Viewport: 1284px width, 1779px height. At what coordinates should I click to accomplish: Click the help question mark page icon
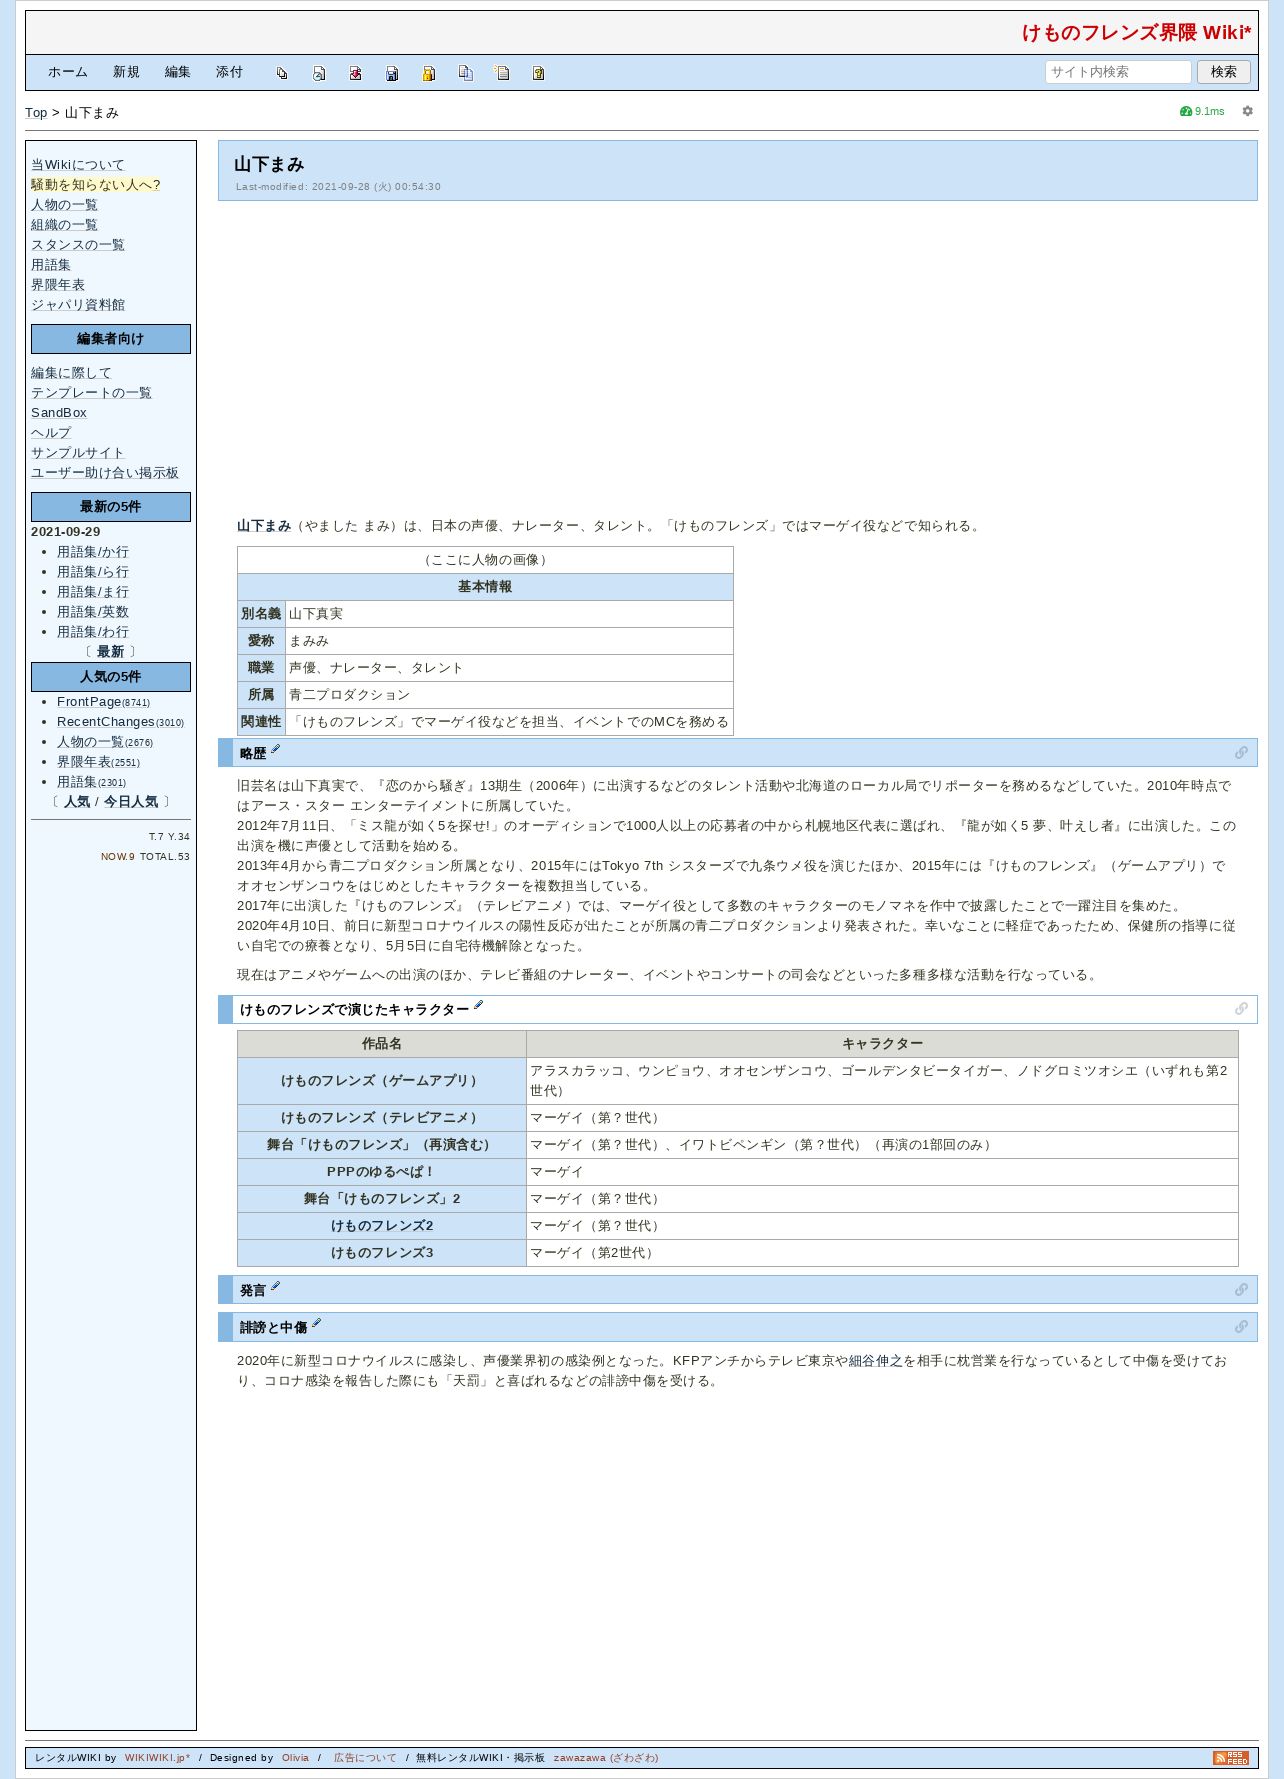pos(538,73)
